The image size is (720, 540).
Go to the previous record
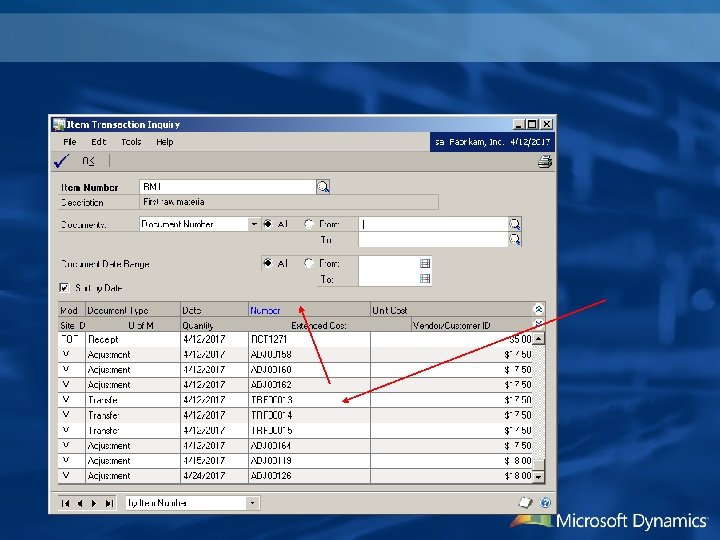pos(80,503)
